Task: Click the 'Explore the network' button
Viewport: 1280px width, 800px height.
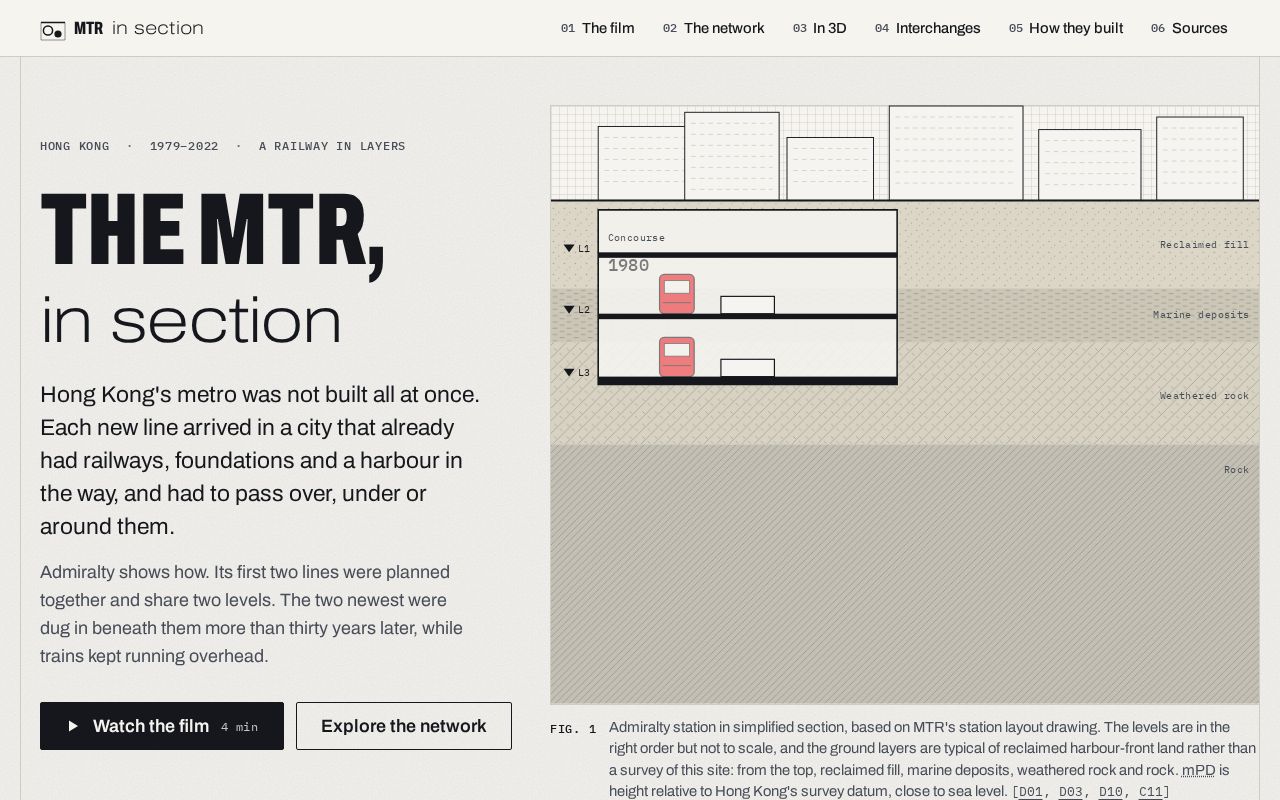Action: [404, 726]
